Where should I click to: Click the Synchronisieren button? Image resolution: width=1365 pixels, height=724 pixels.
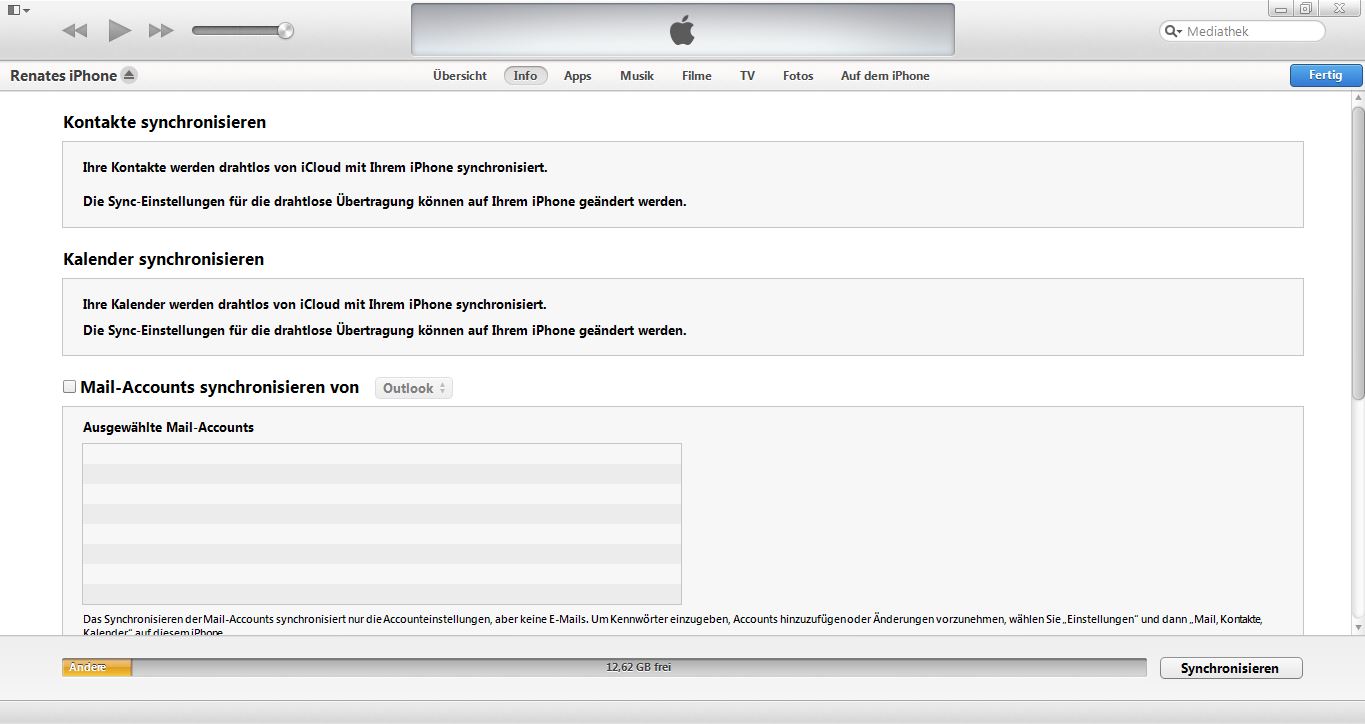click(1231, 668)
